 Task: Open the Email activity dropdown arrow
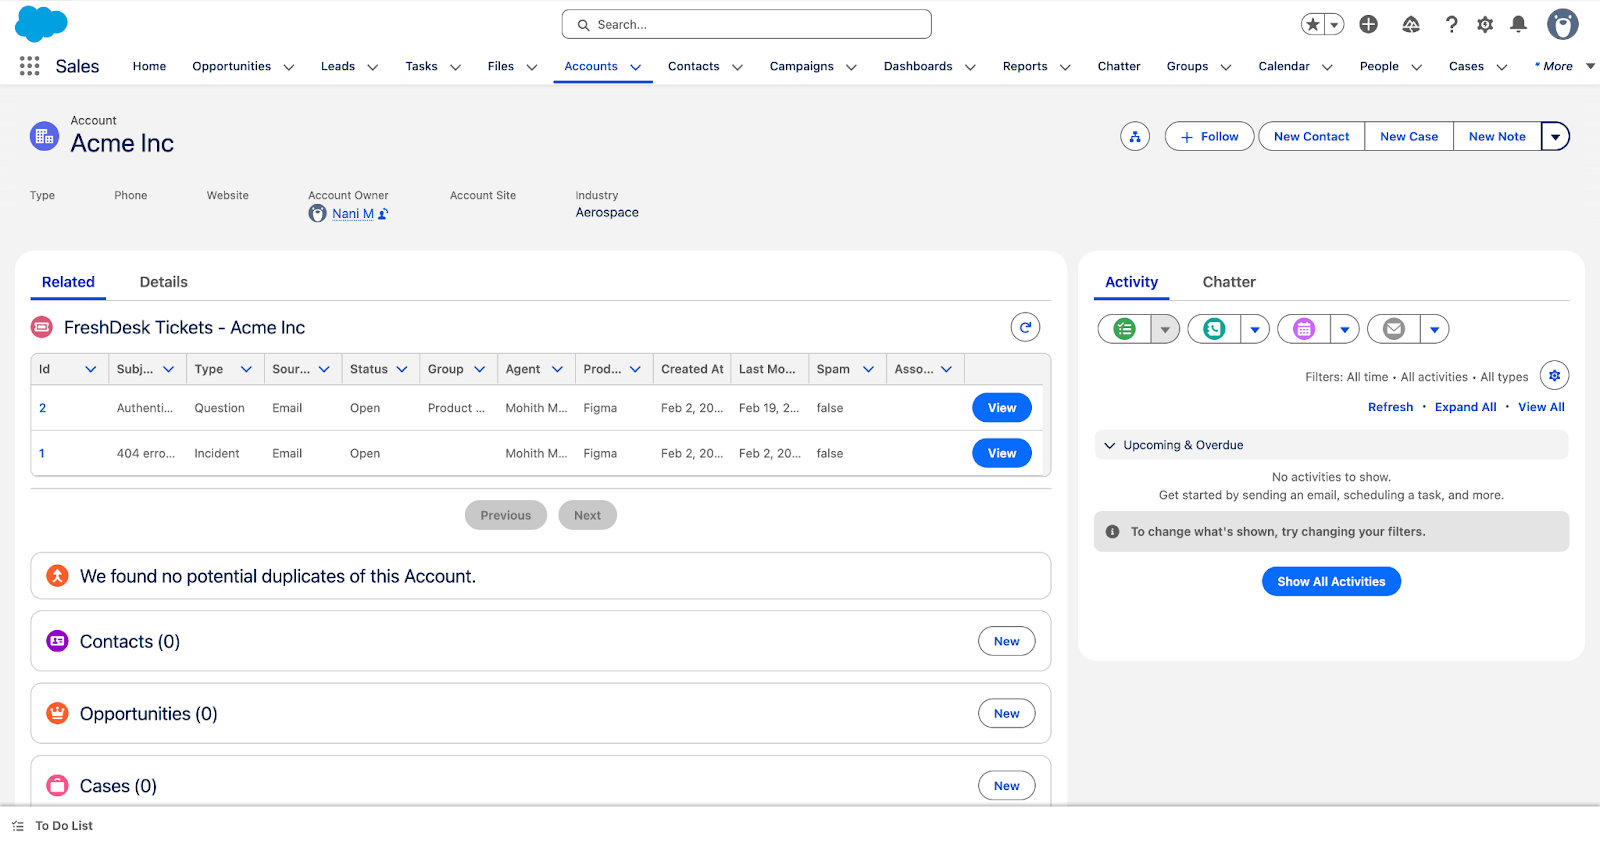click(x=1435, y=329)
